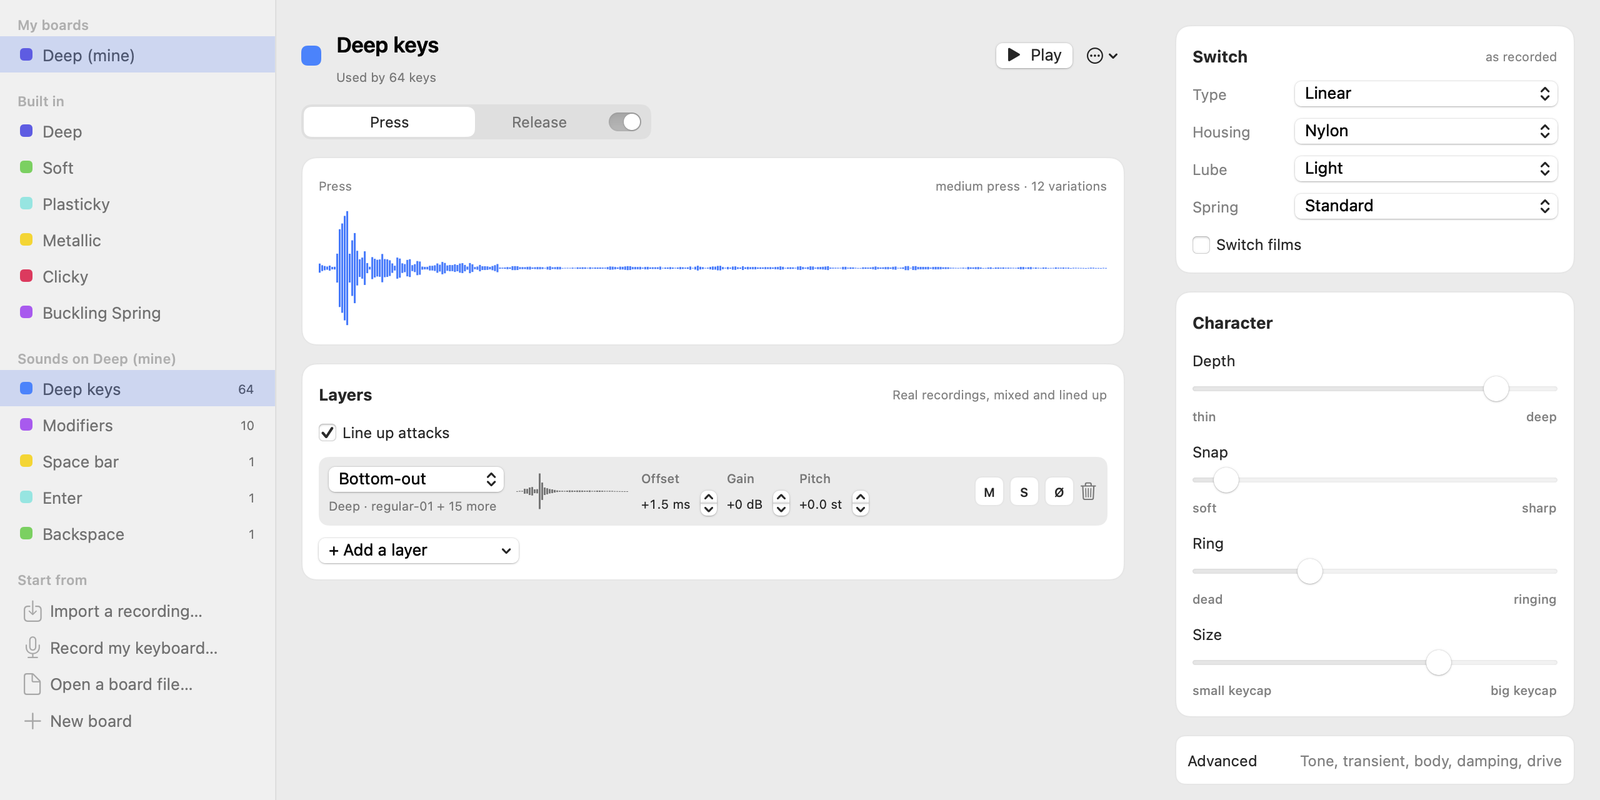
Task: Uncheck Line up attacks checkbox
Action: tap(327, 432)
